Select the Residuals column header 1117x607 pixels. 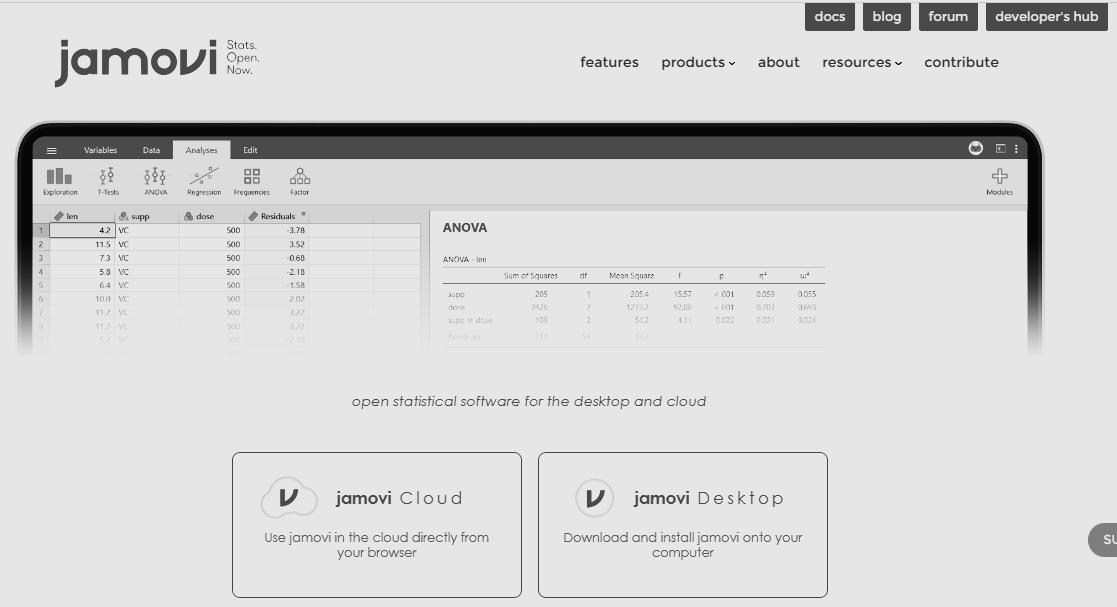276,216
